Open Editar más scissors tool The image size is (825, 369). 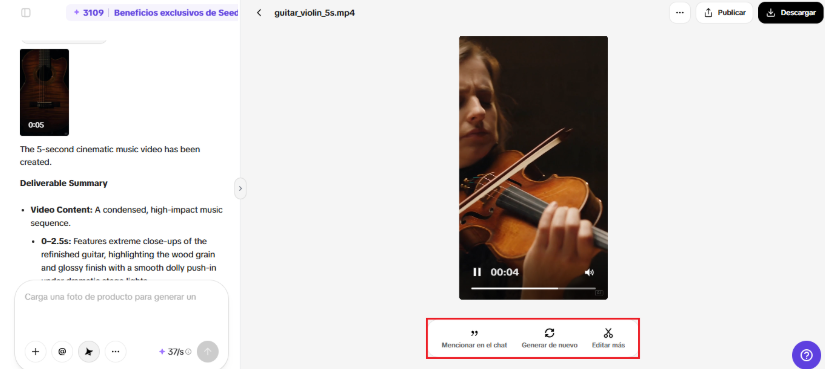coord(608,338)
